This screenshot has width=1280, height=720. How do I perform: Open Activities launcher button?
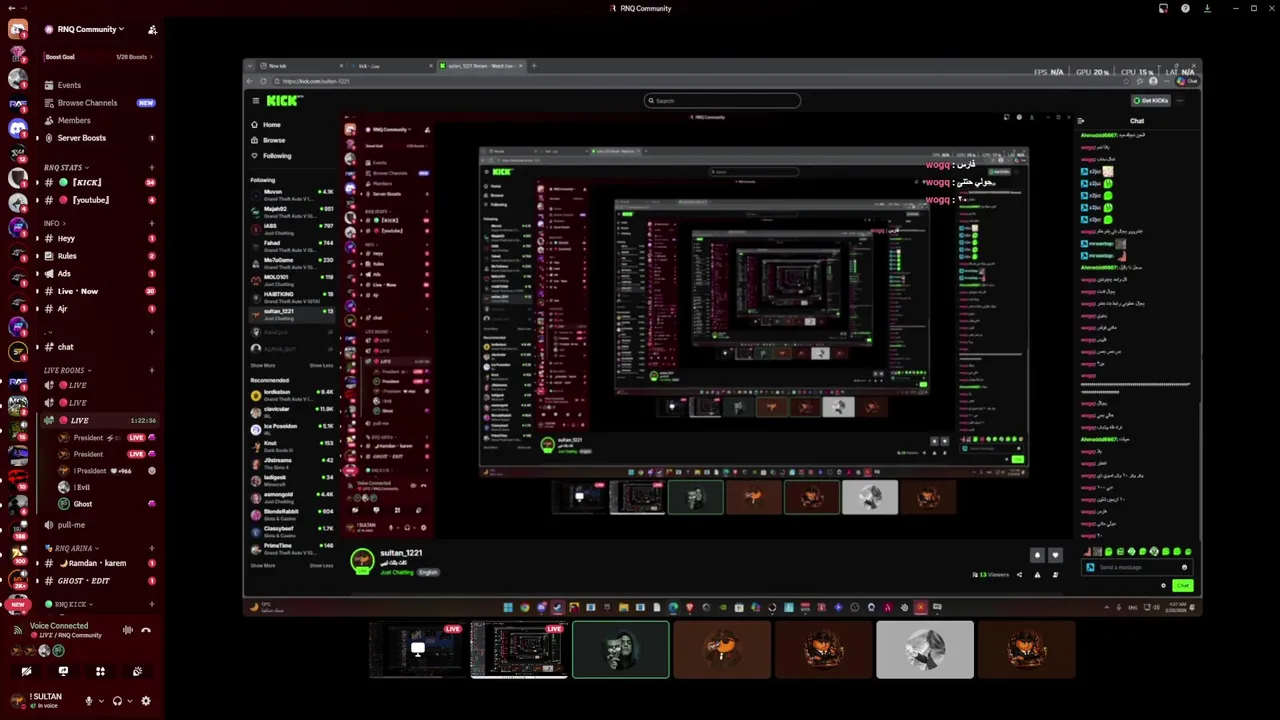pos(100,671)
